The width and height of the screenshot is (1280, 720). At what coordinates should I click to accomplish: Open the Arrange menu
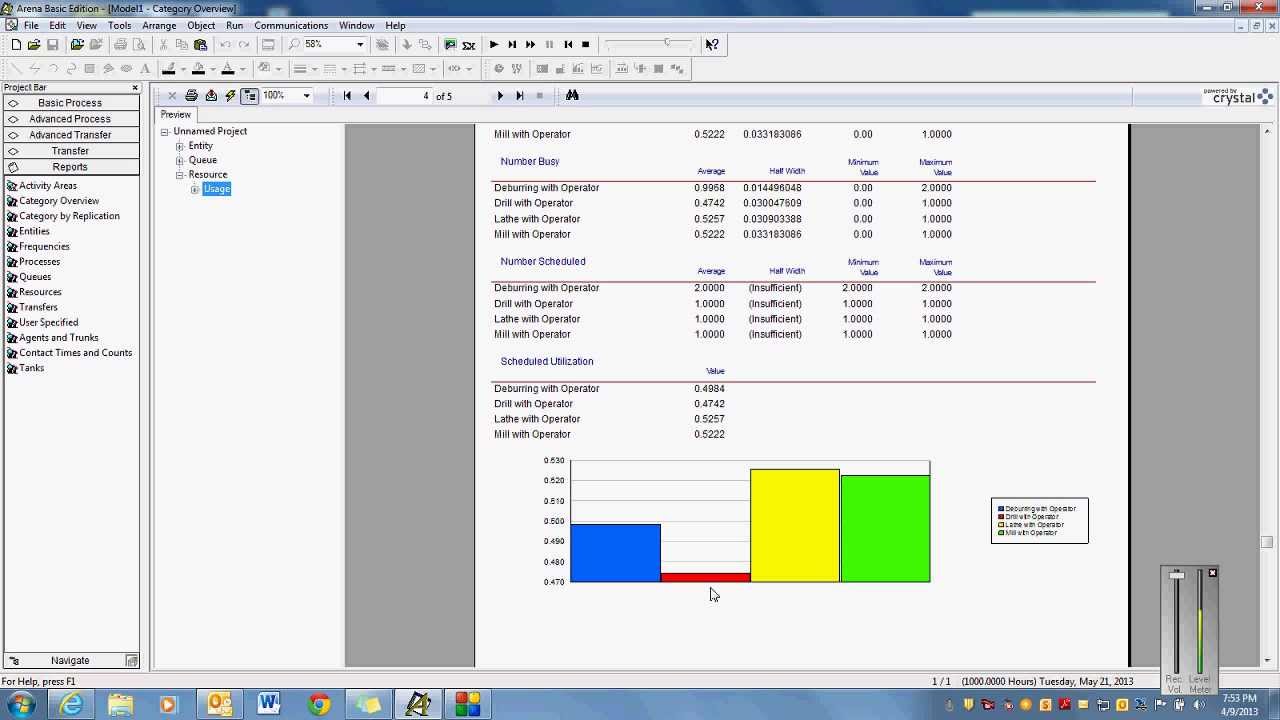pos(159,25)
